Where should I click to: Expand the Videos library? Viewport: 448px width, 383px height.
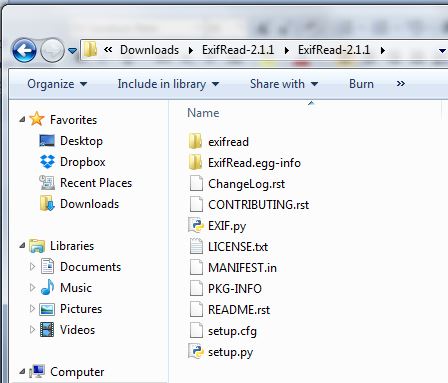pos(32,330)
